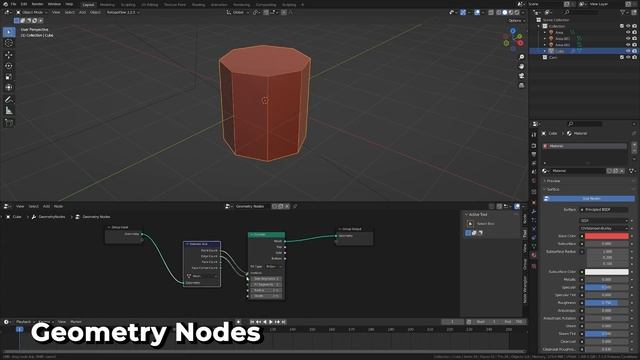The width and height of the screenshot is (640, 360).
Task: Select the Select Box tool in viewport toolbar
Action: pyautogui.click(x=9, y=32)
